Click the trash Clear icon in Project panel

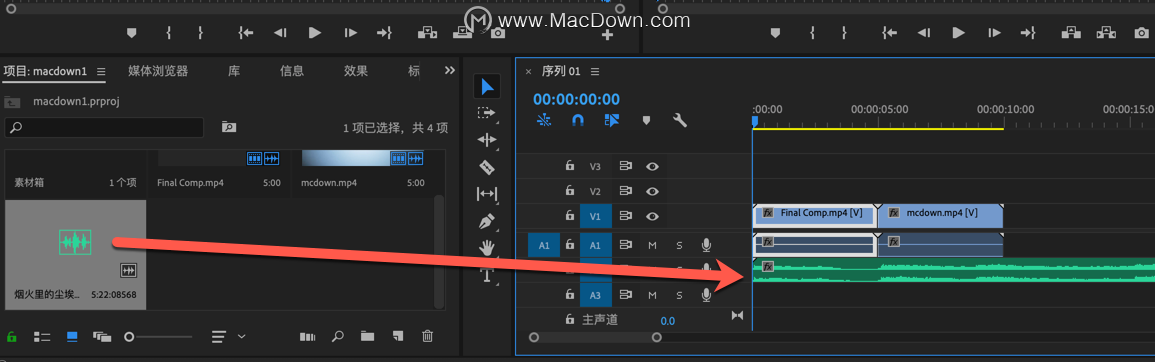(x=427, y=336)
